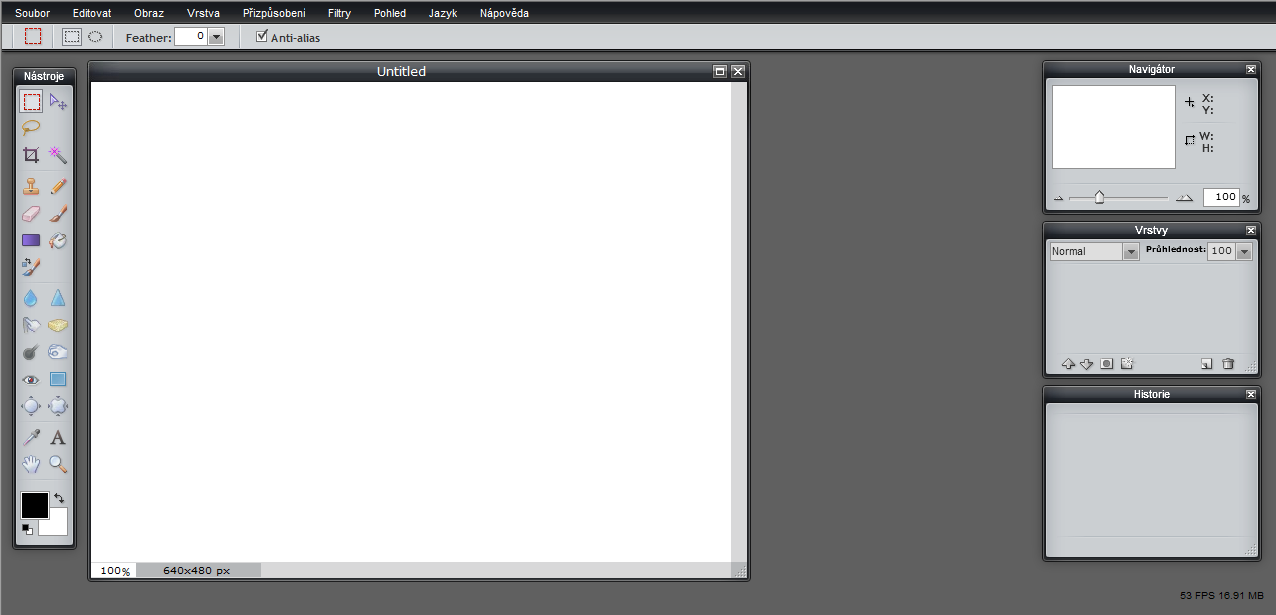Open the Vrstva menu

(203, 14)
